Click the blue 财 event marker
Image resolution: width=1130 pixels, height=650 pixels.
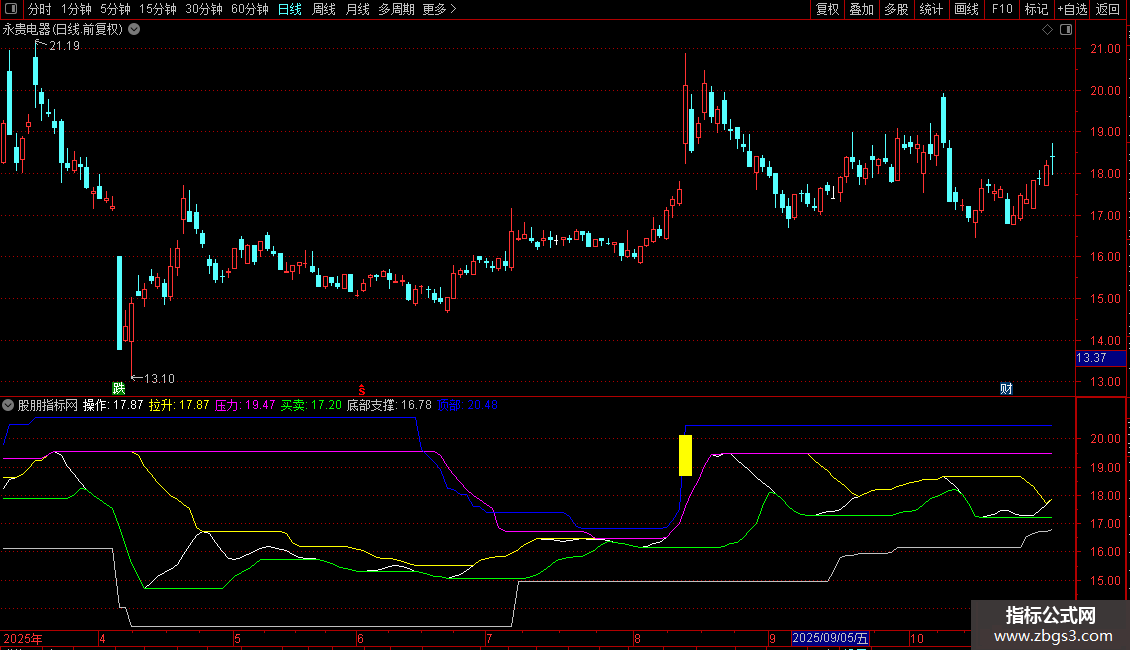[1006, 388]
